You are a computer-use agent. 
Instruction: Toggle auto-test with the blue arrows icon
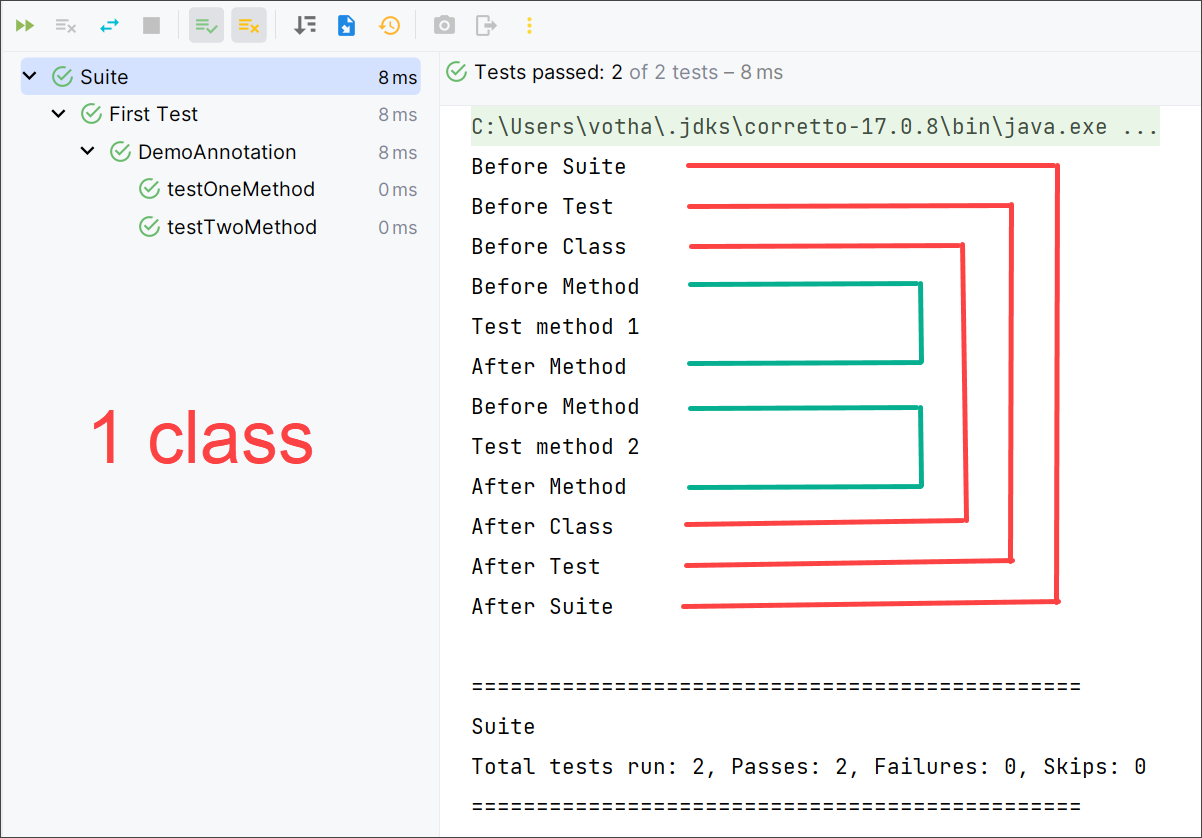109,25
